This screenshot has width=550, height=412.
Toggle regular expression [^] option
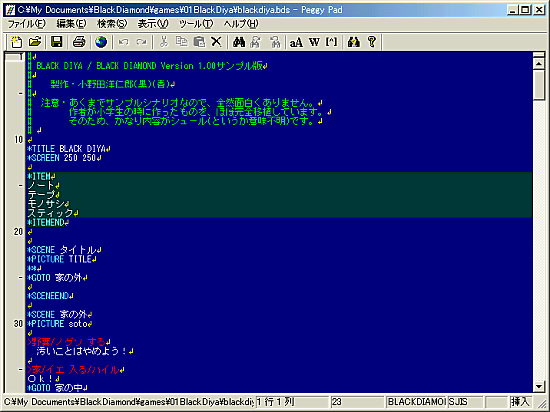coord(331,42)
